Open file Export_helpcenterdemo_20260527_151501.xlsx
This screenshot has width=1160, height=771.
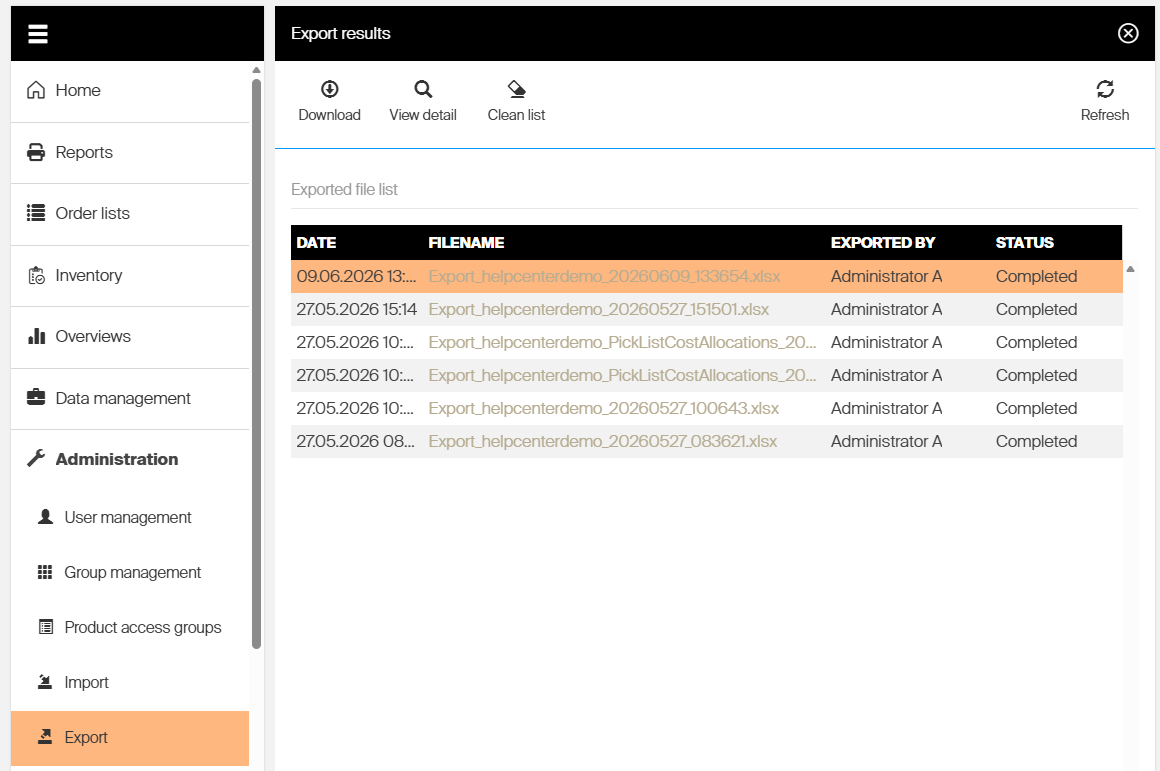point(598,309)
